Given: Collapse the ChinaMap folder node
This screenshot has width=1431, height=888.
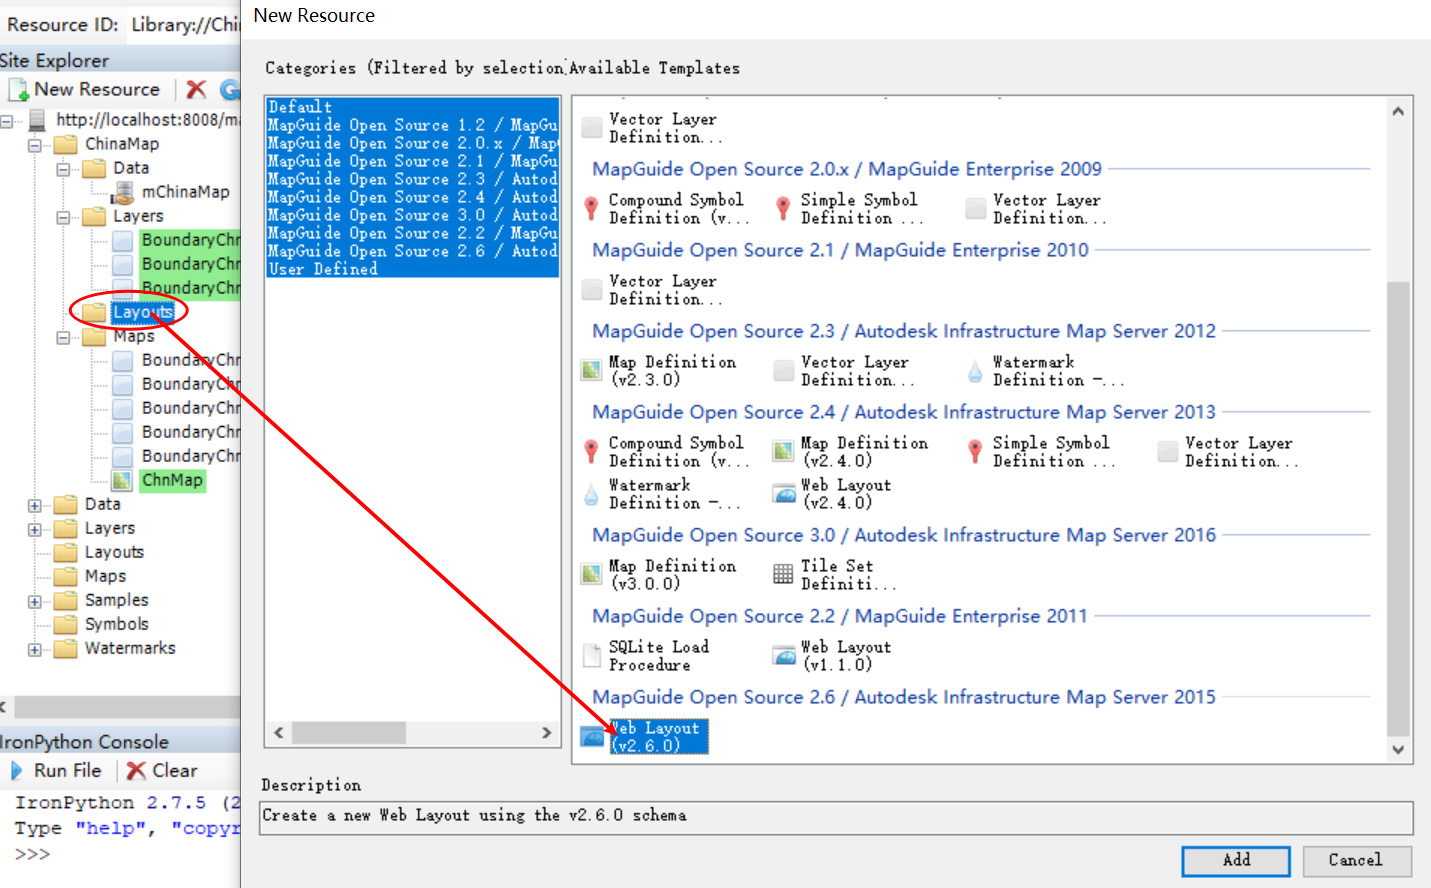Looking at the screenshot, I should [35, 145].
